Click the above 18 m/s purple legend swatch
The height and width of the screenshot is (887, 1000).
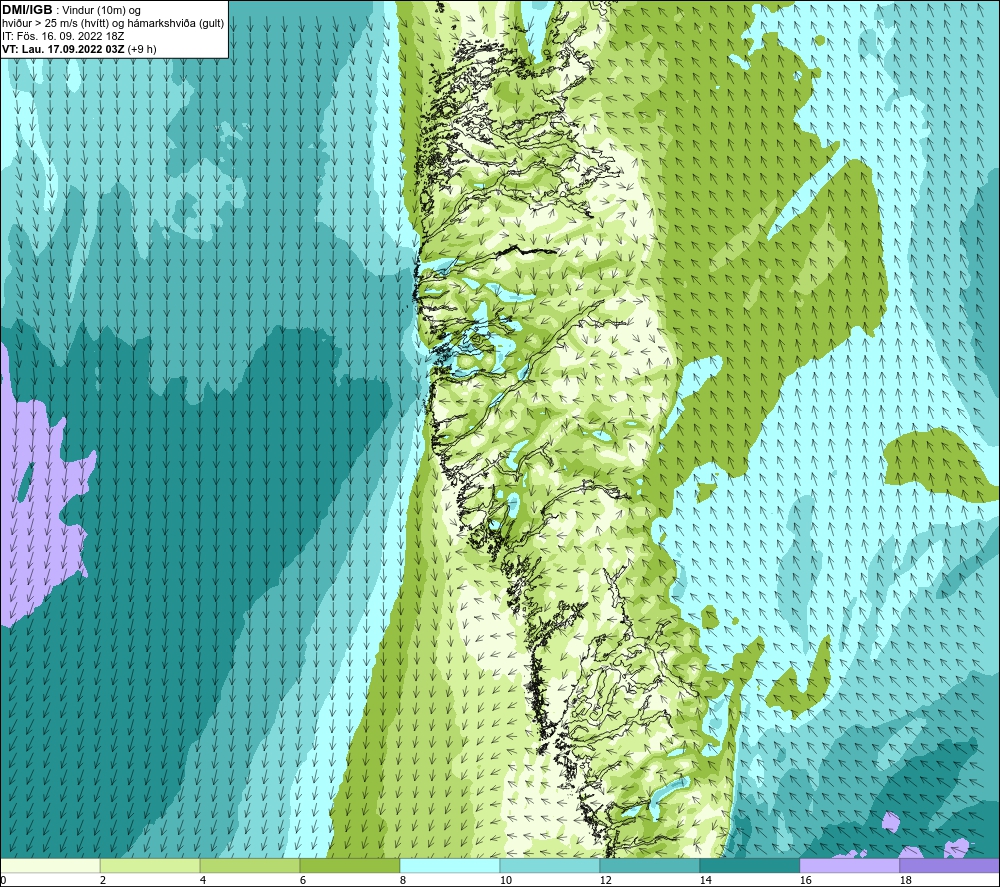[950, 866]
